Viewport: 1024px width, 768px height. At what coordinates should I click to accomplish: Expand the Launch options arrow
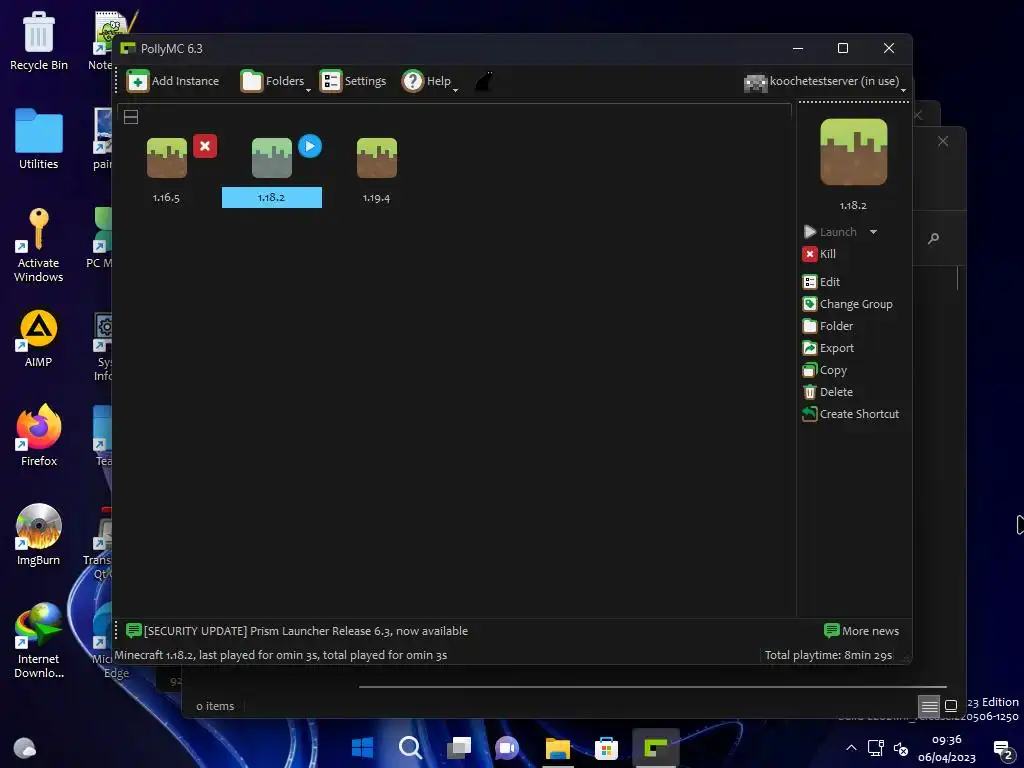pyautogui.click(x=873, y=232)
